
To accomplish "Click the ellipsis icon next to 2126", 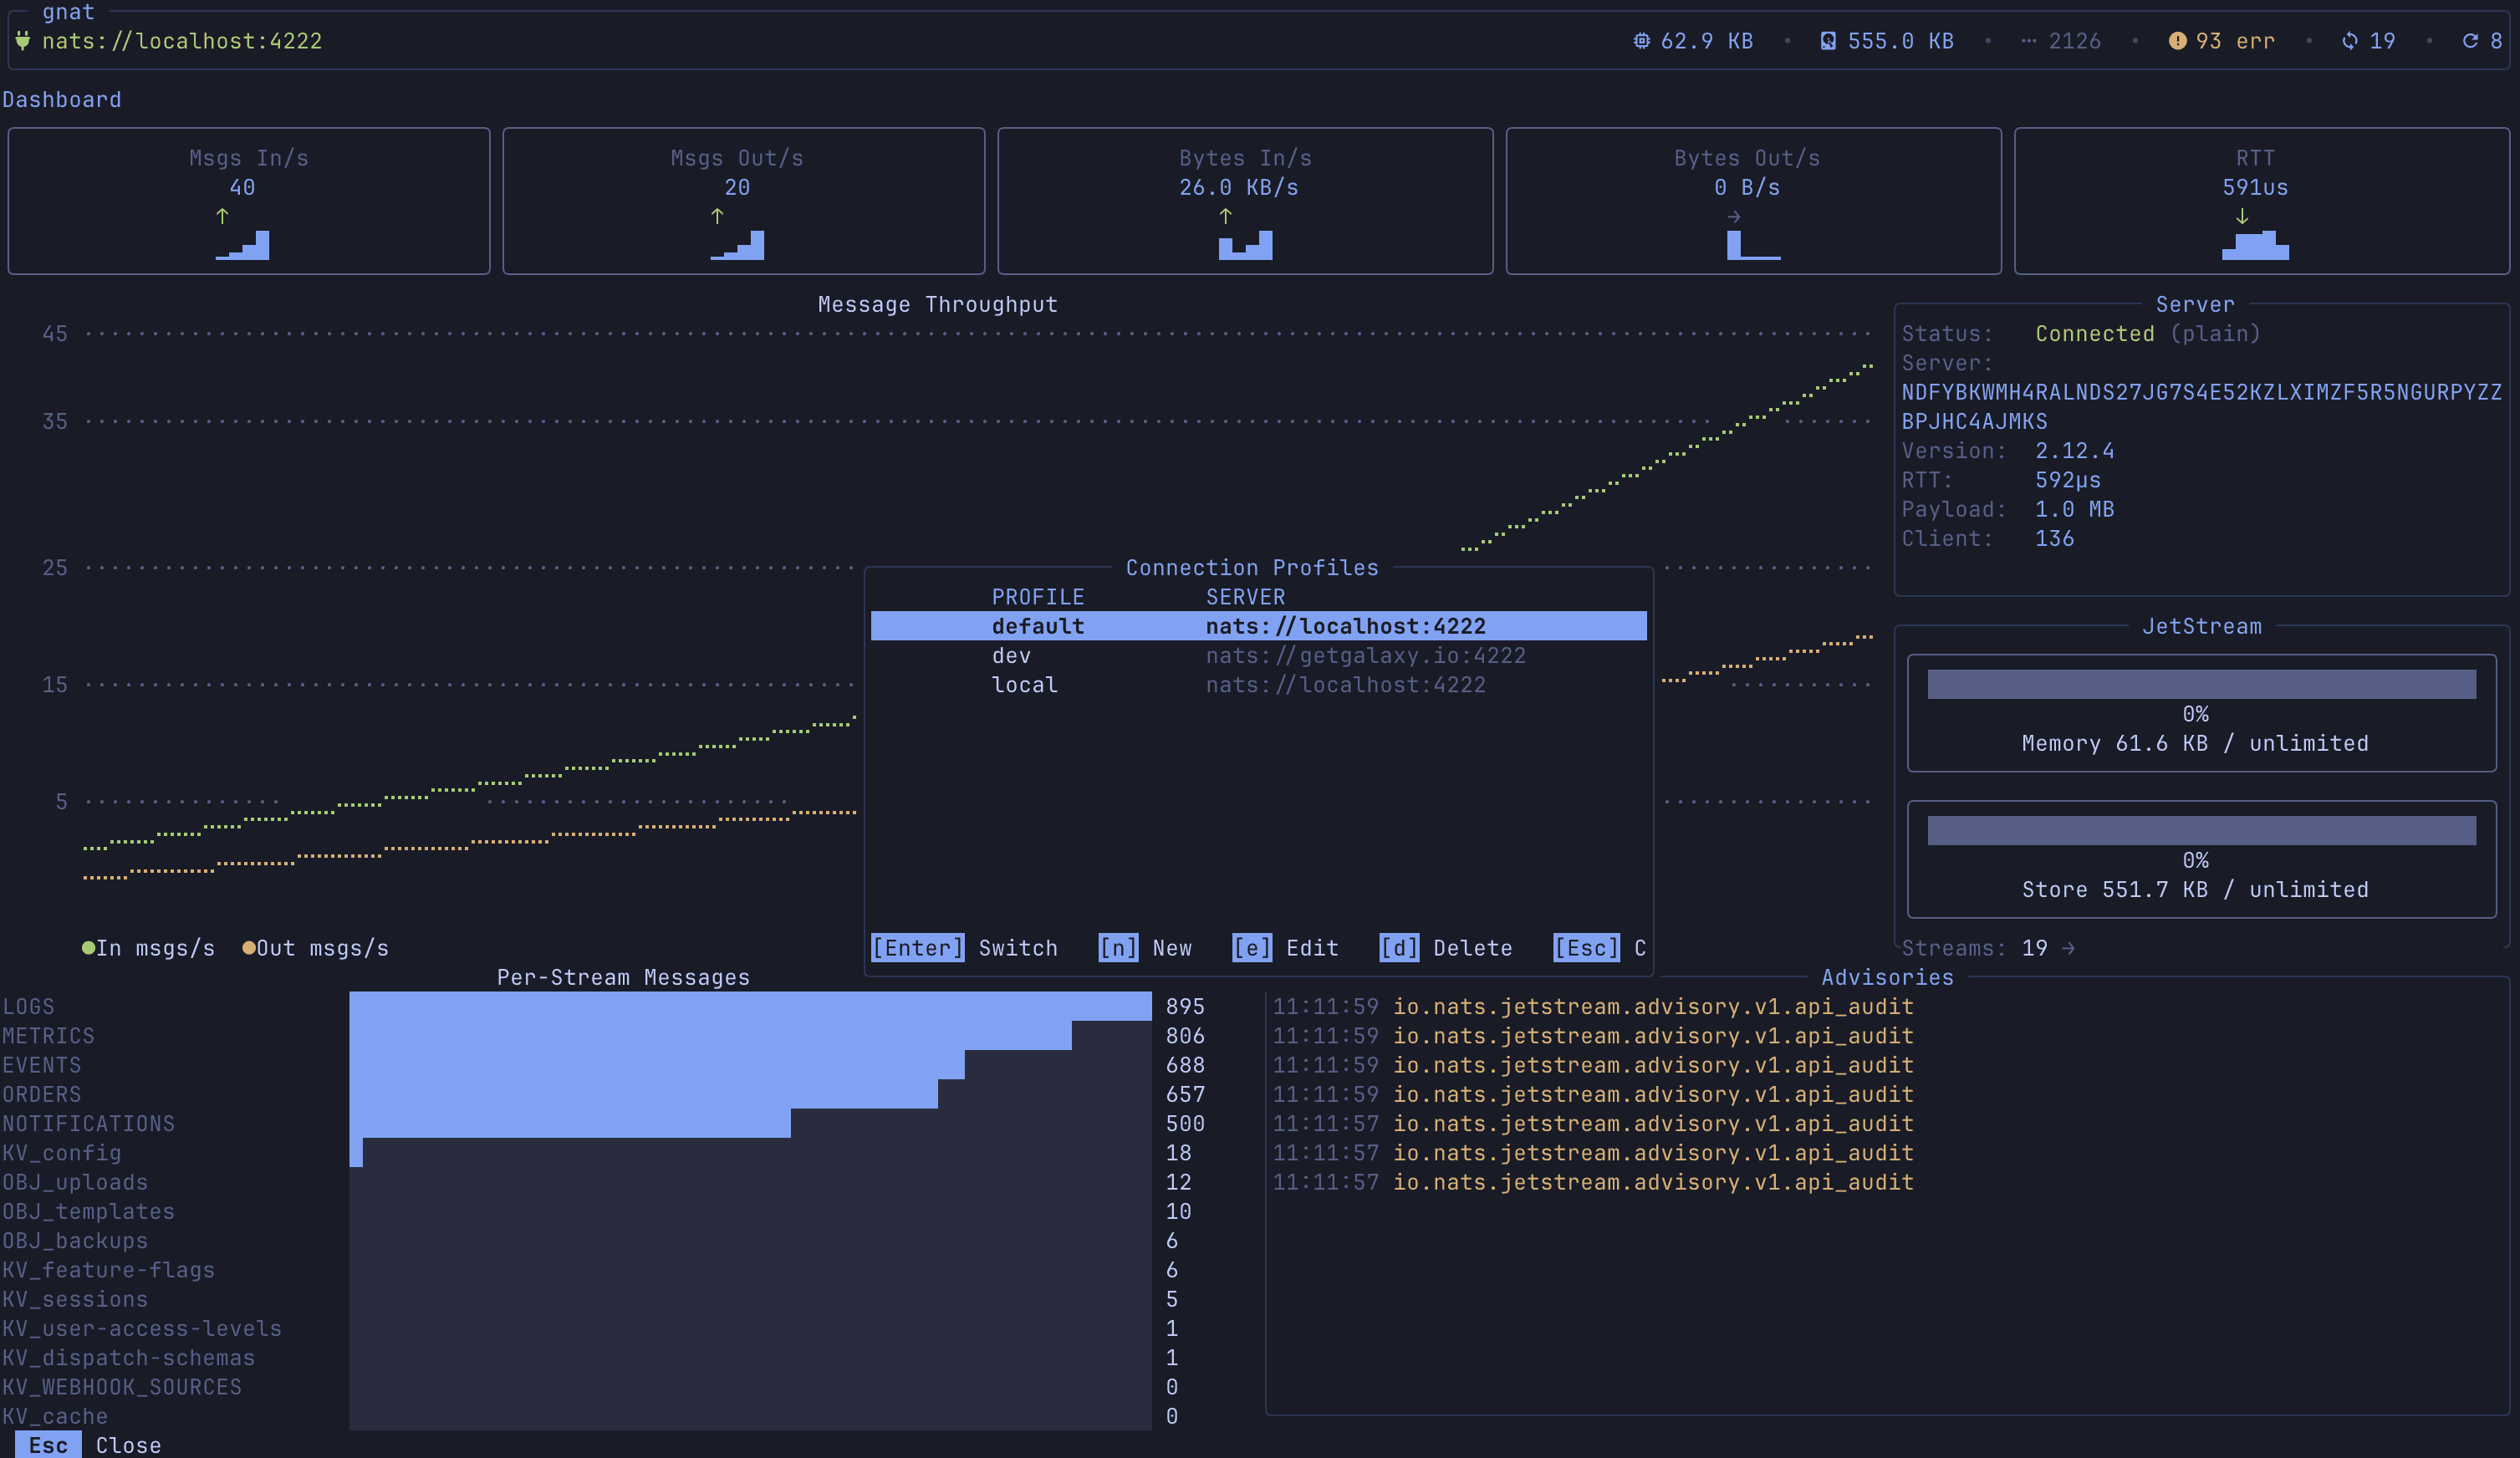I will [x=2028, y=41].
